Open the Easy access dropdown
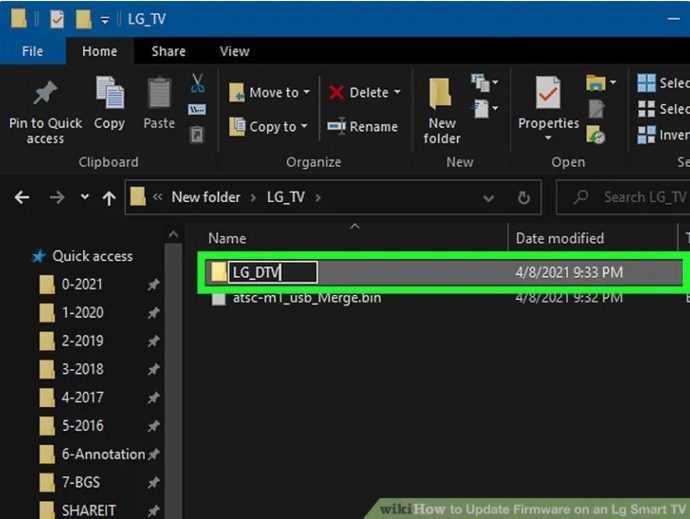Screen dimensions: 690x519 (x=485, y=109)
